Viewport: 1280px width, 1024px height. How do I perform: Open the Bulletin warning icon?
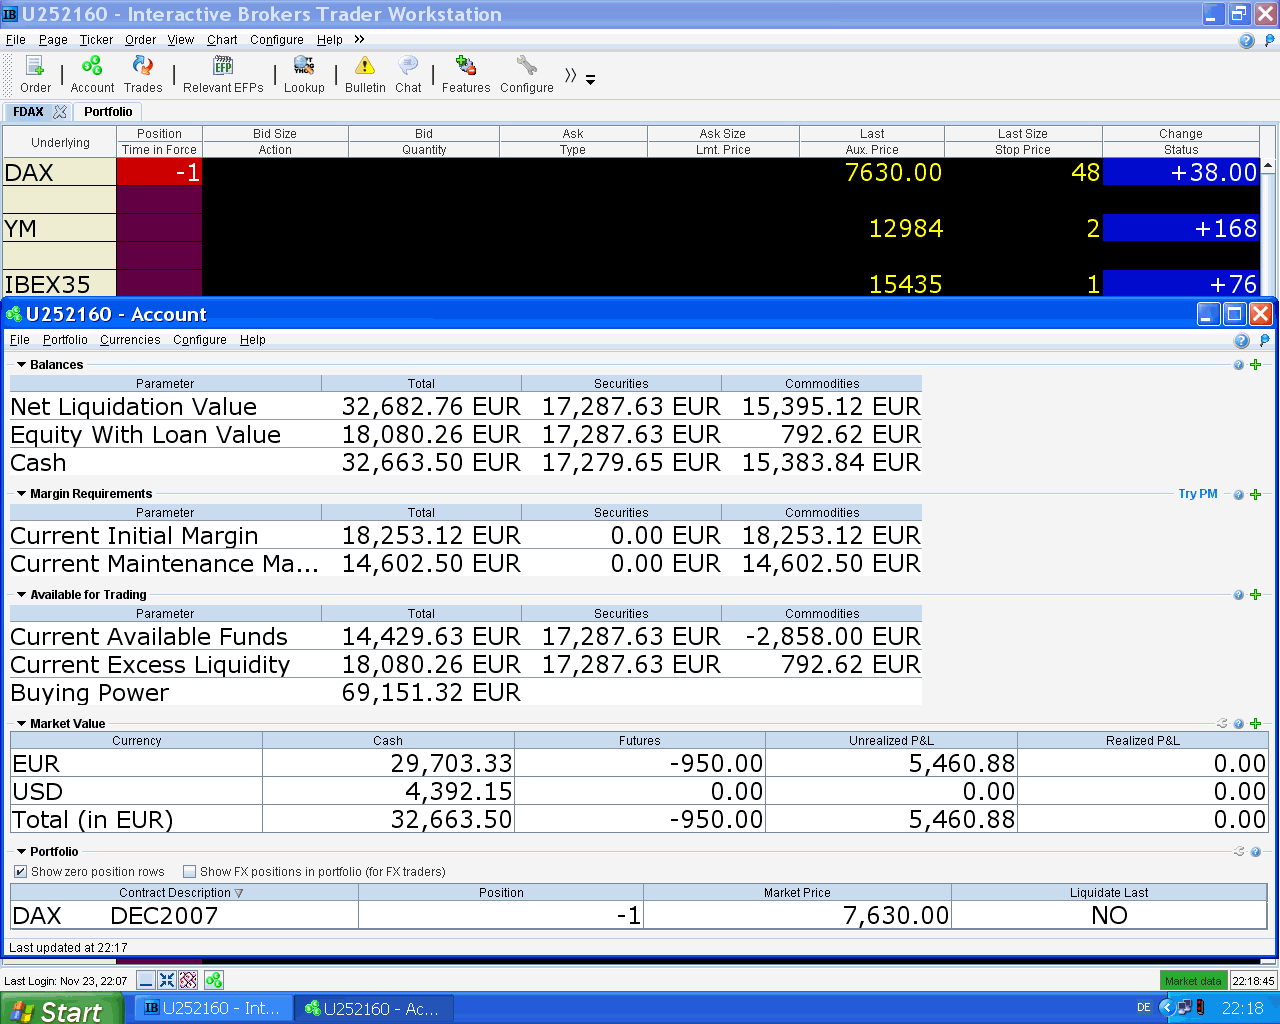tap(365, 67)
